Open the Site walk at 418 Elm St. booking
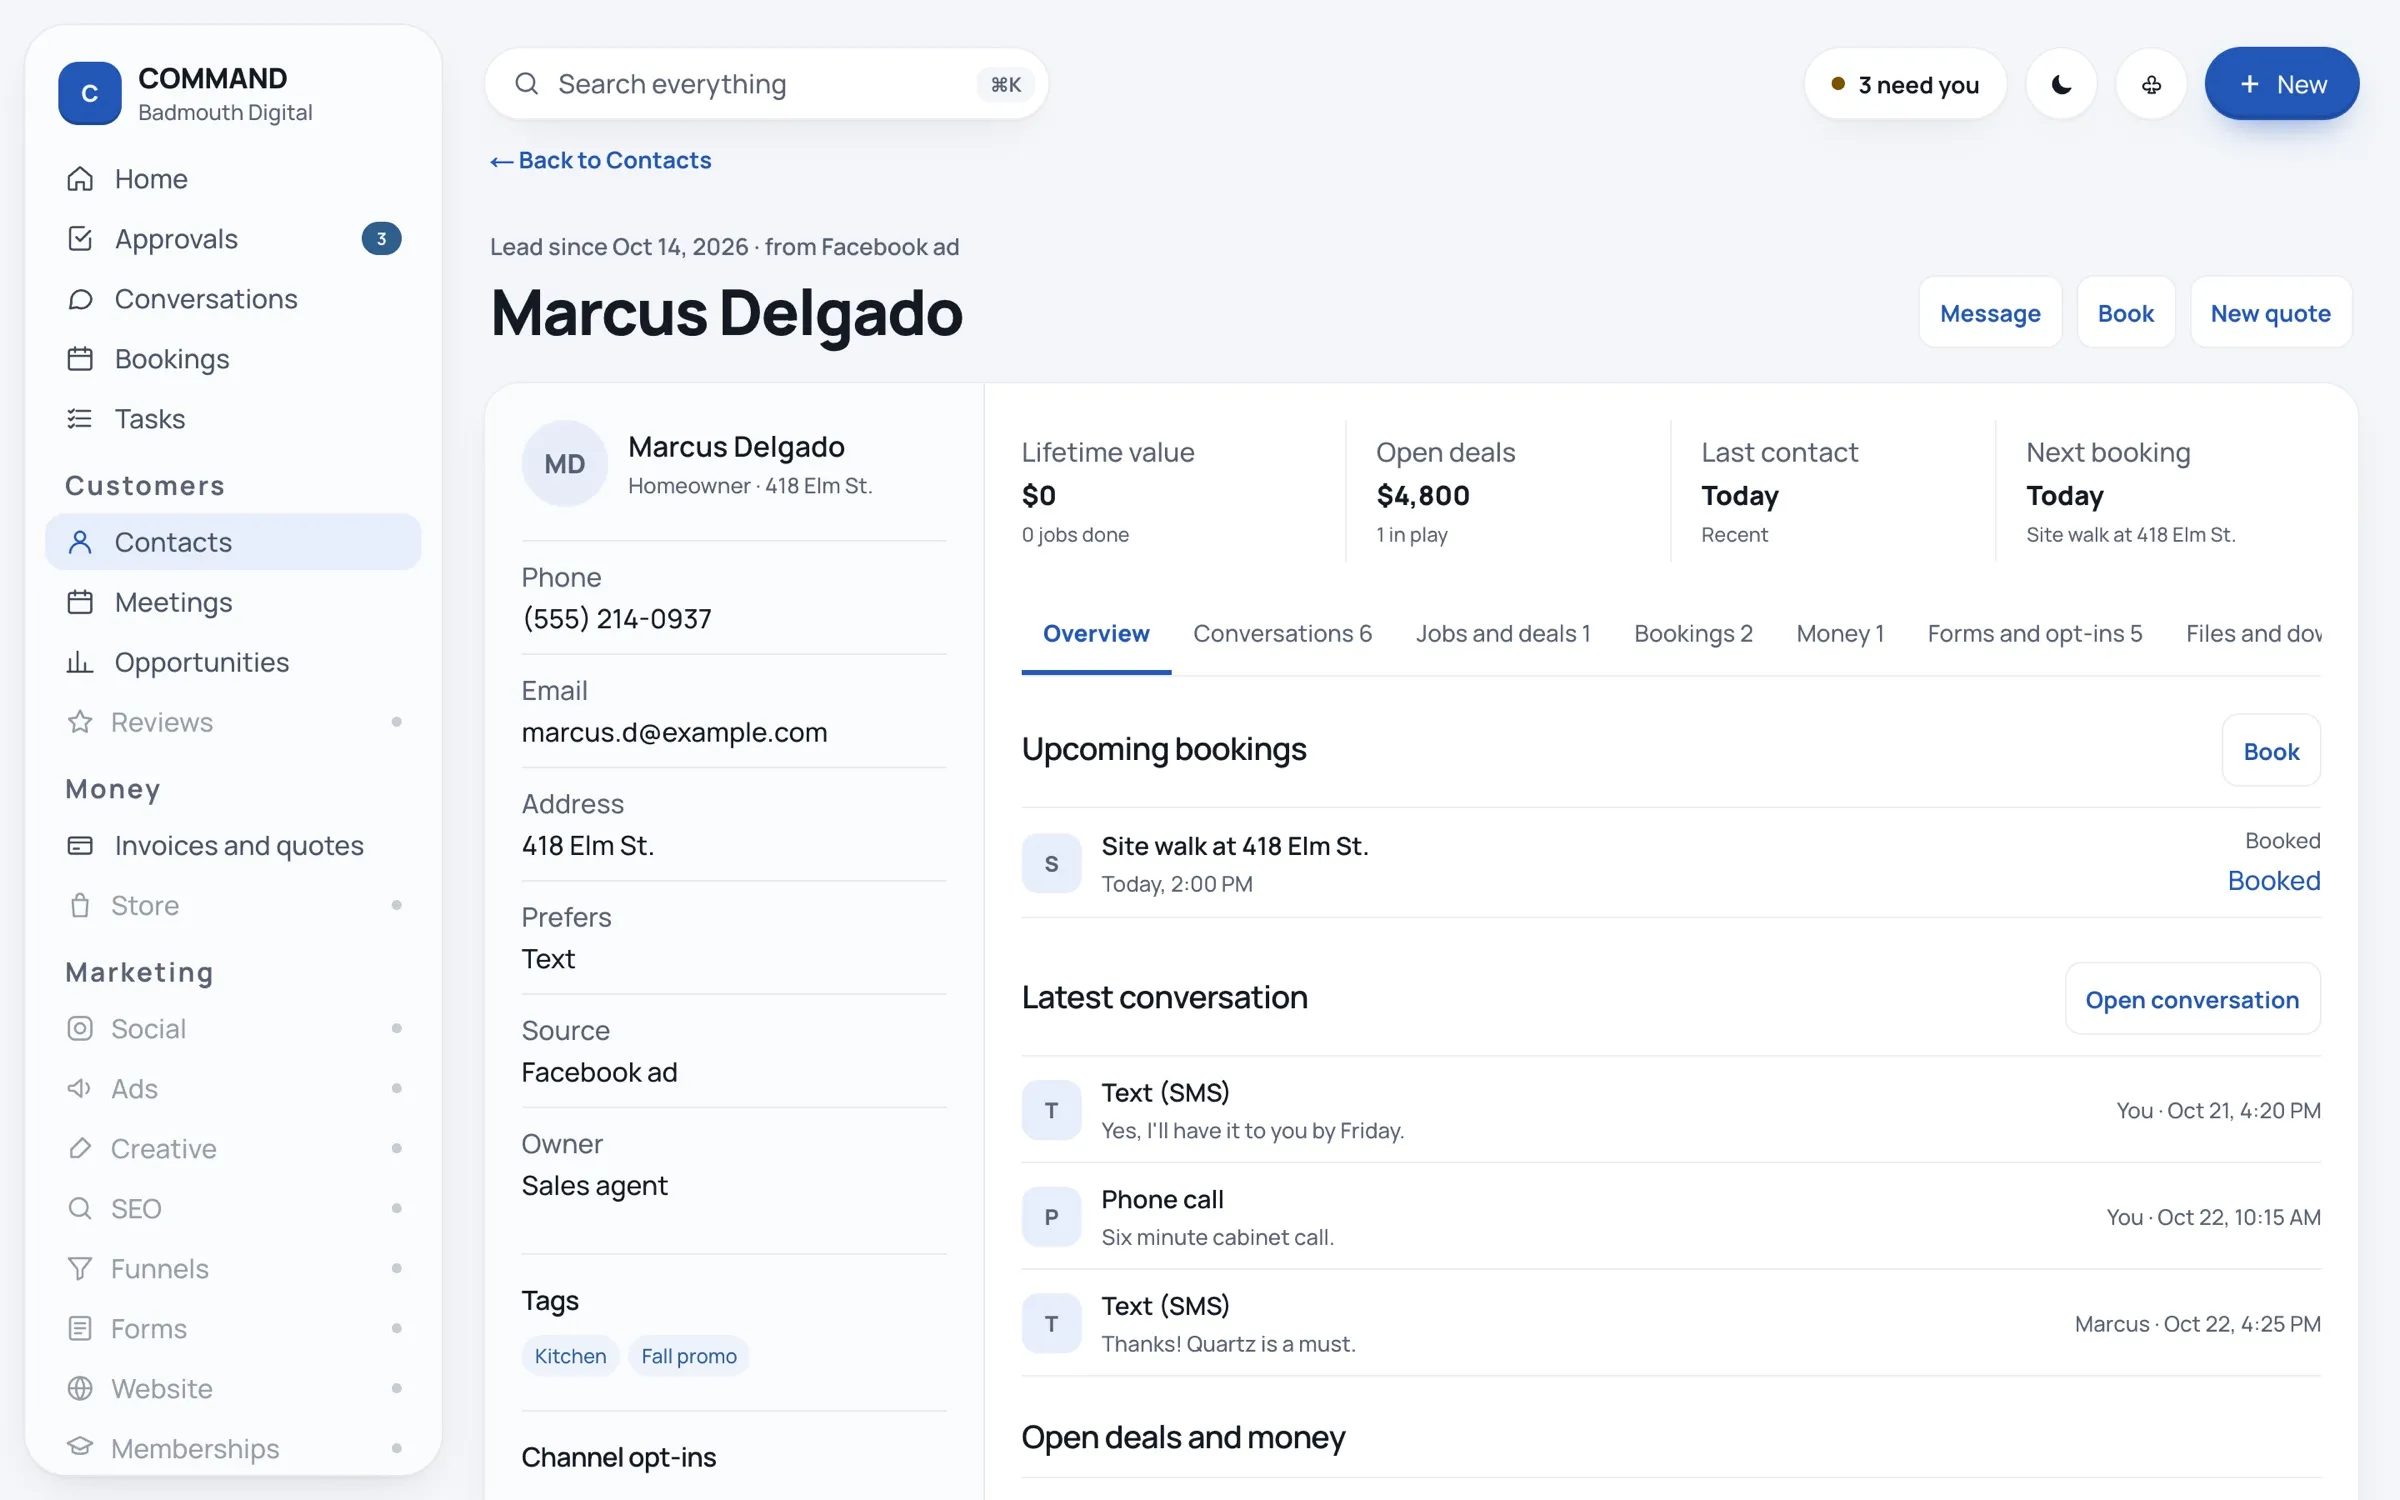 click(1671, 863)
